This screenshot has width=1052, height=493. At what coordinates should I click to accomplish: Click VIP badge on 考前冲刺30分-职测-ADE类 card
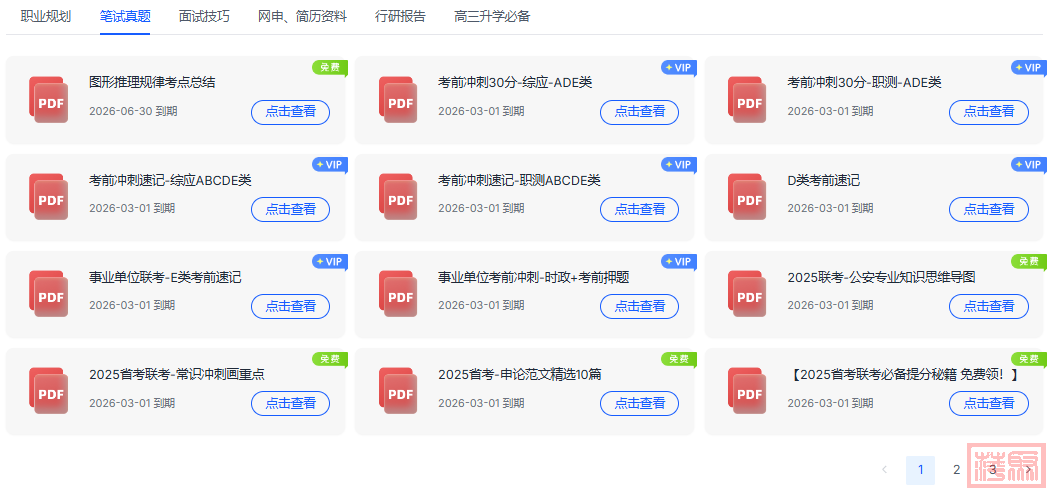[x=1028, y=68]
